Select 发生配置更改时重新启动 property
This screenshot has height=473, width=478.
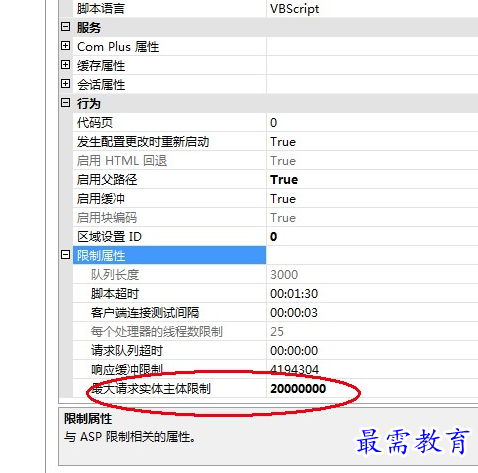[169, 141]
